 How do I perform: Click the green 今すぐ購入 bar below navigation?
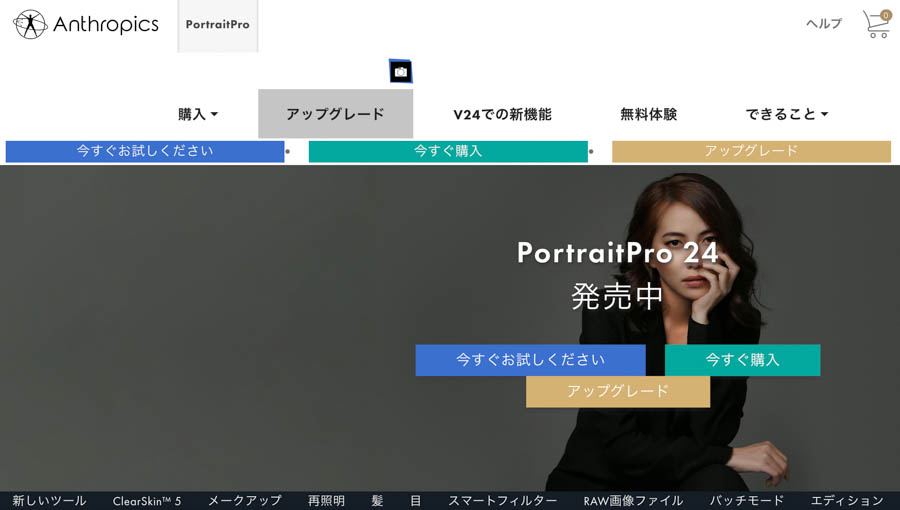coord(448,151)
